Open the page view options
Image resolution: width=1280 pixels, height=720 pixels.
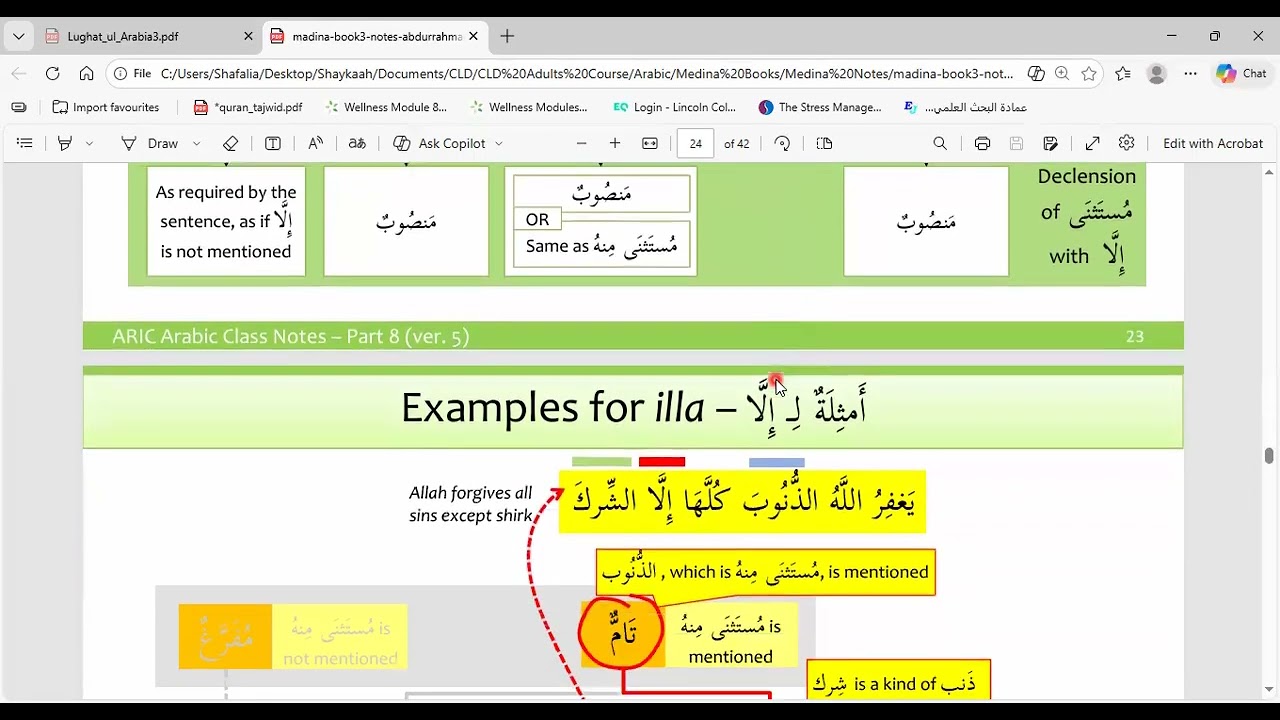pos(824,143)
